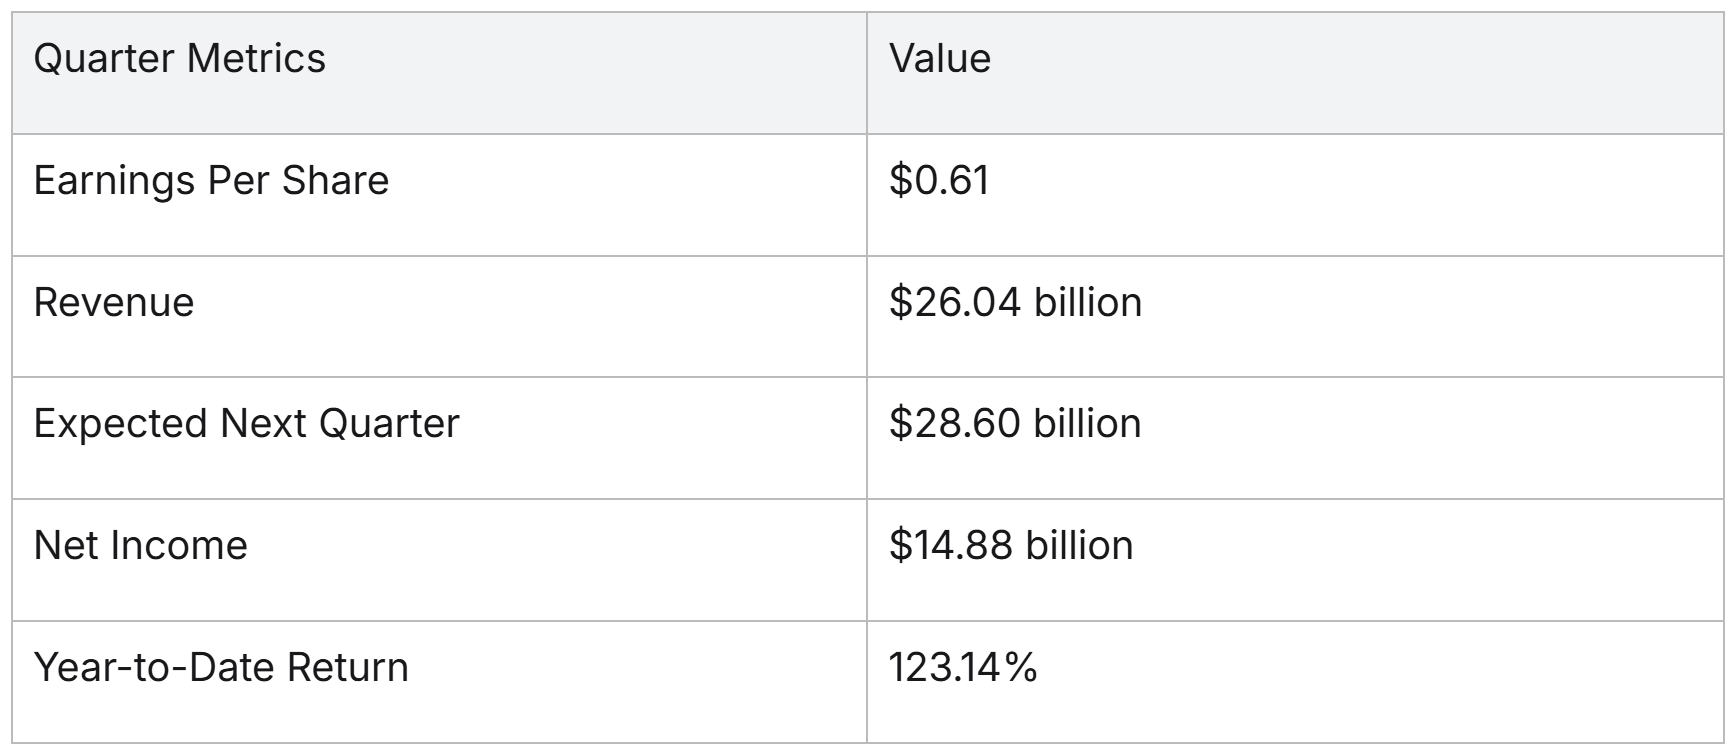Viewport: 1730px width, 750px height.
Task: Click the "Earnings Per Share" row label
Action: [211, 181]
